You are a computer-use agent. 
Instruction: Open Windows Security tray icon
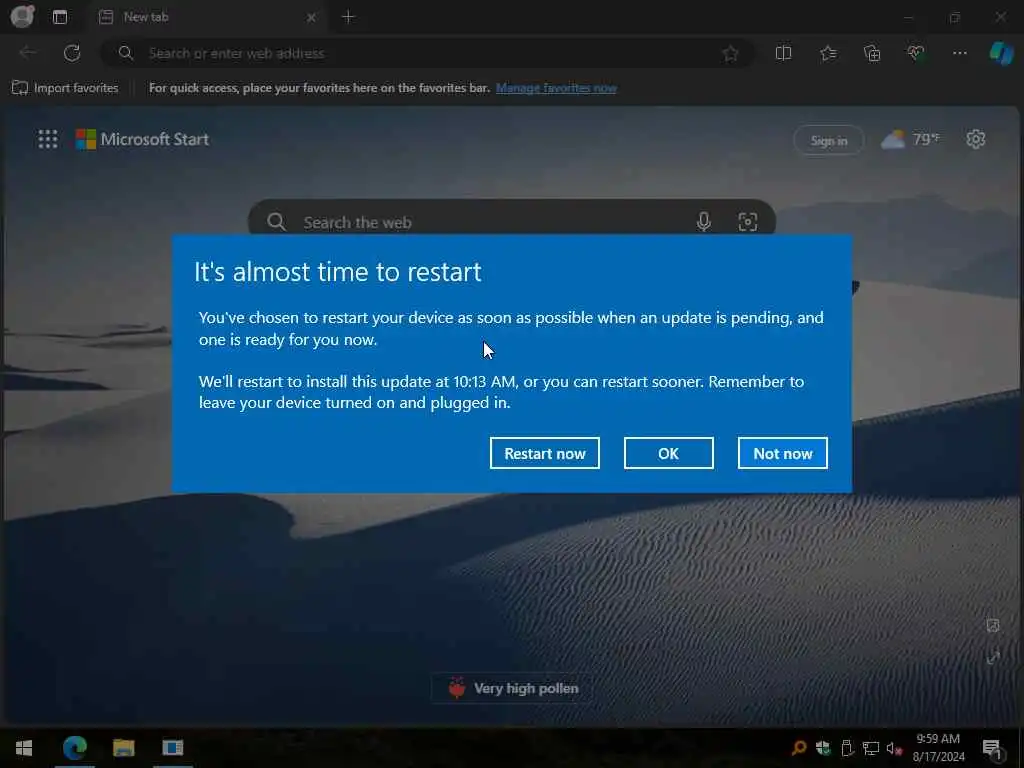(x=823, y=748)
